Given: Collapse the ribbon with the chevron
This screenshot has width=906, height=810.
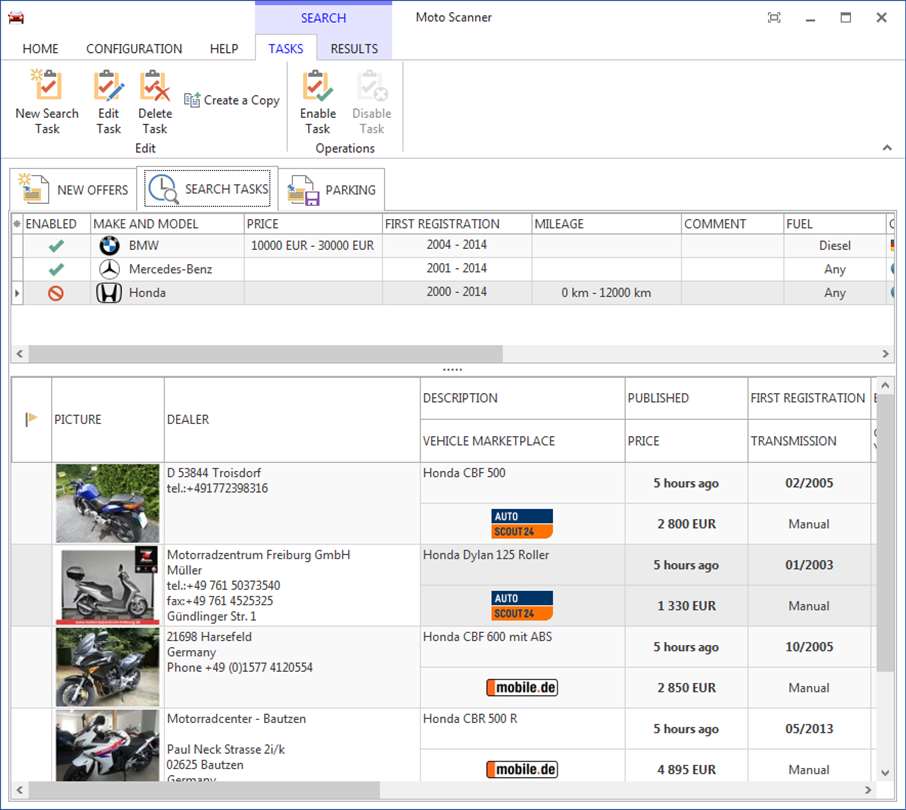Looking at the screenshot, I should point(886,148).
